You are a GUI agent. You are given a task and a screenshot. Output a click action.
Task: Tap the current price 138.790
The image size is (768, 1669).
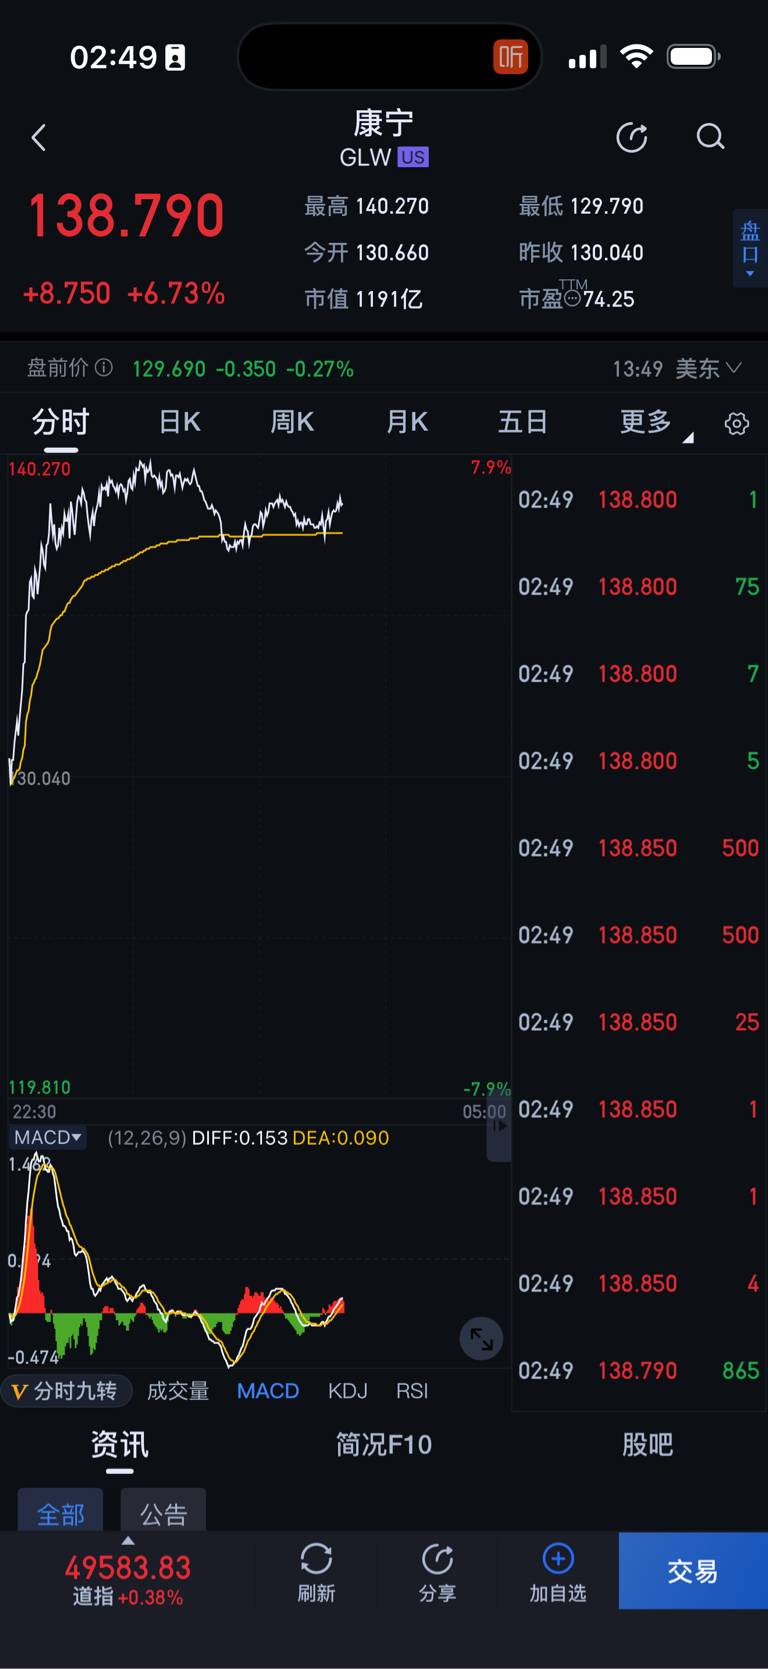tap(126, 216)
